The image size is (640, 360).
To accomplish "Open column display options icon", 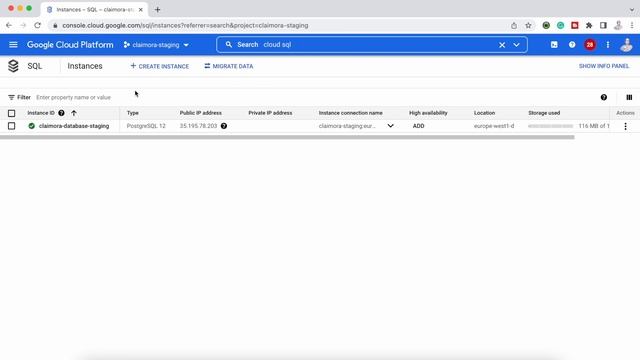I will tap(629, 97).
